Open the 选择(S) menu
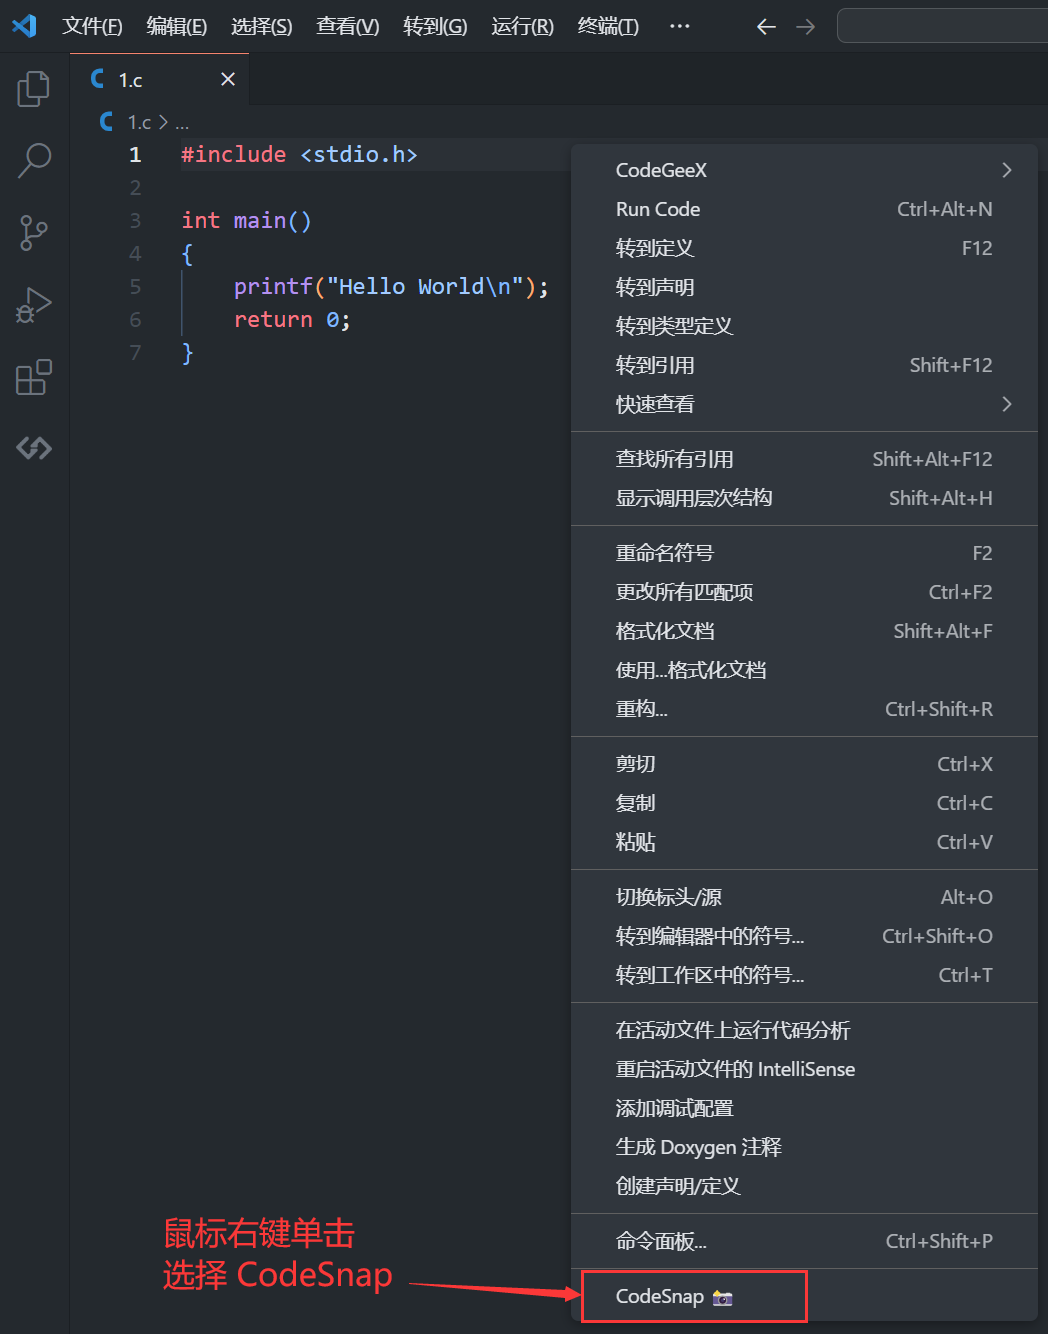1048x1334 pixels. pyautogui.click(x=262, y=26)
